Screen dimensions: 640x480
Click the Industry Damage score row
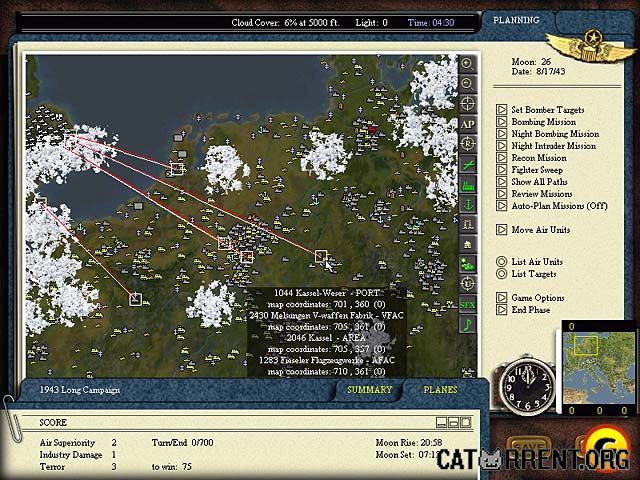[x=78, y=455]
